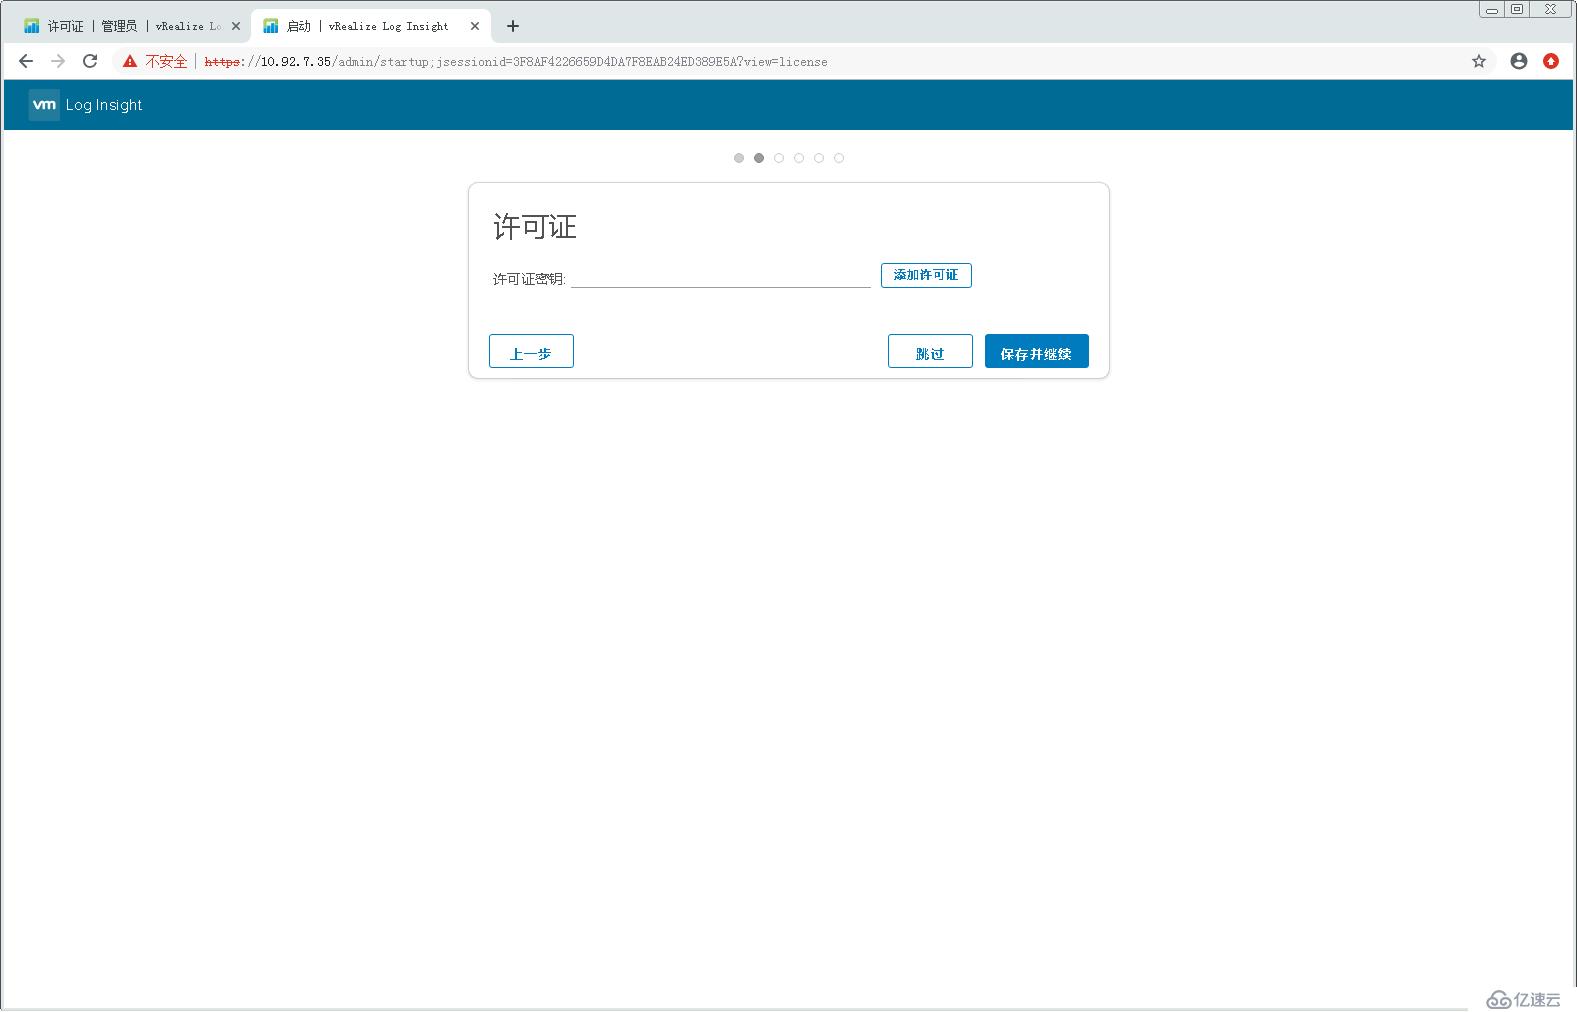Click the 不安全 security label

click(x=166, y=62)
